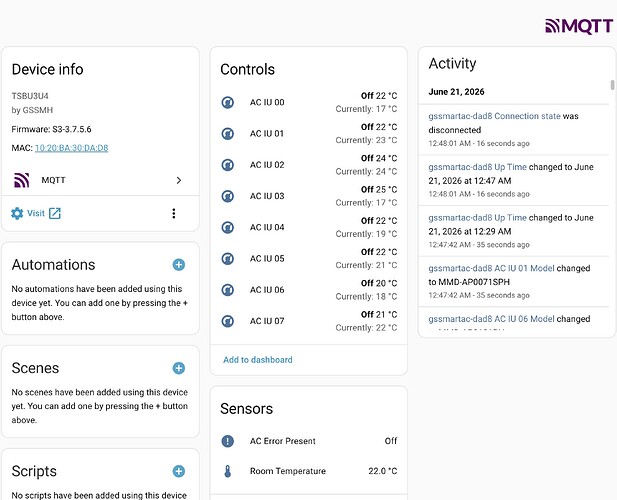Open AC IU 06 Model activity link
Viewport: 617px width, 500px height.
(491, 319)
